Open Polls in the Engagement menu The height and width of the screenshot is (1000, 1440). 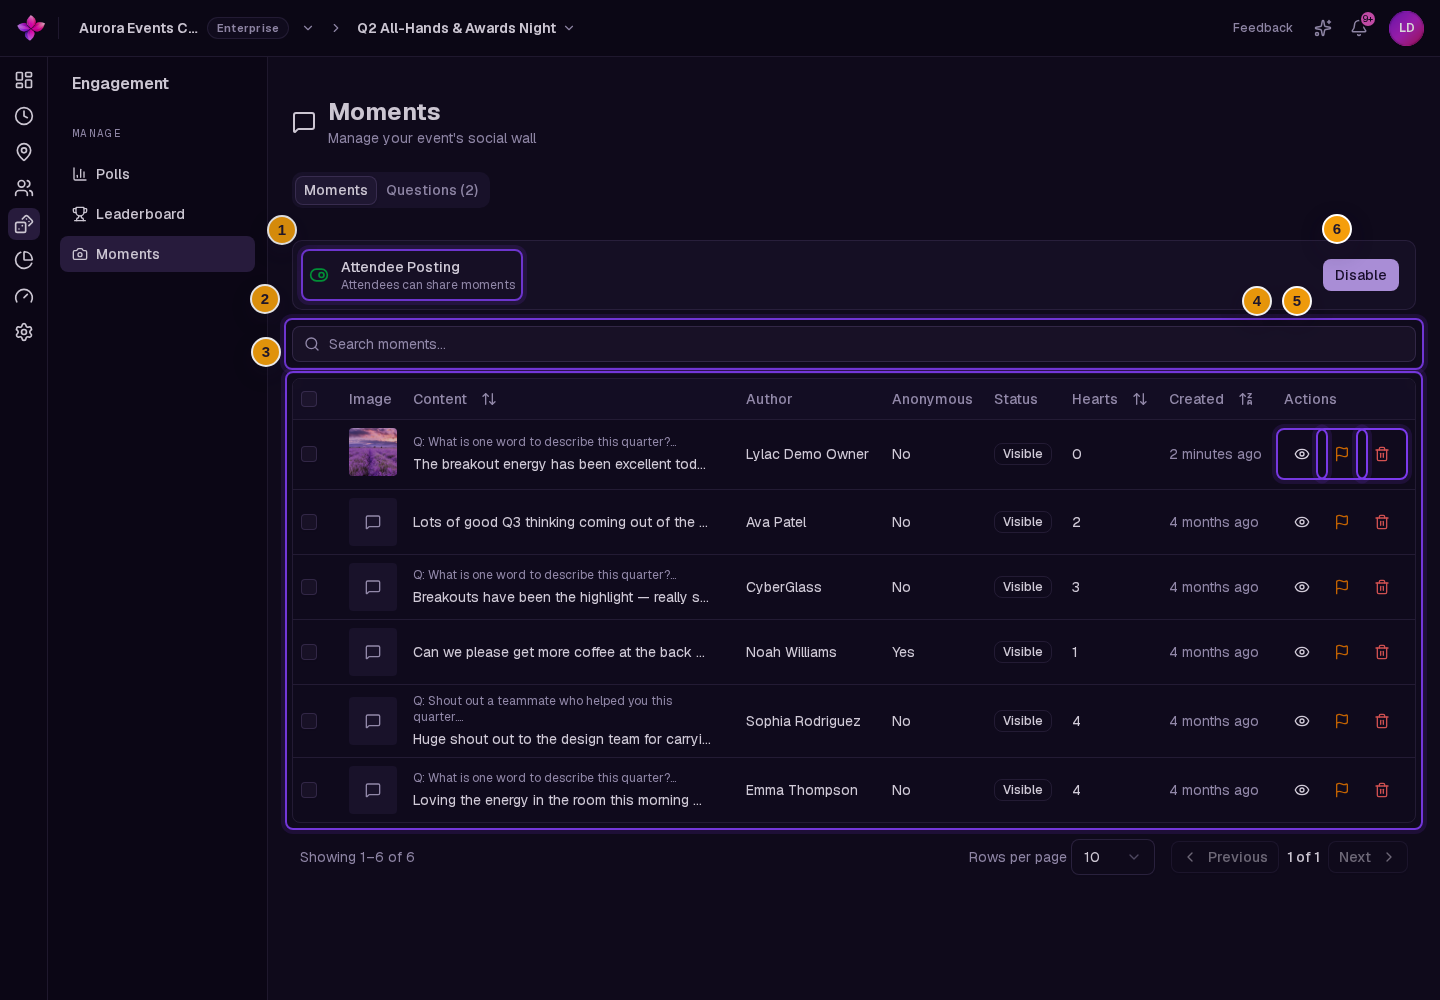[157, 174]
